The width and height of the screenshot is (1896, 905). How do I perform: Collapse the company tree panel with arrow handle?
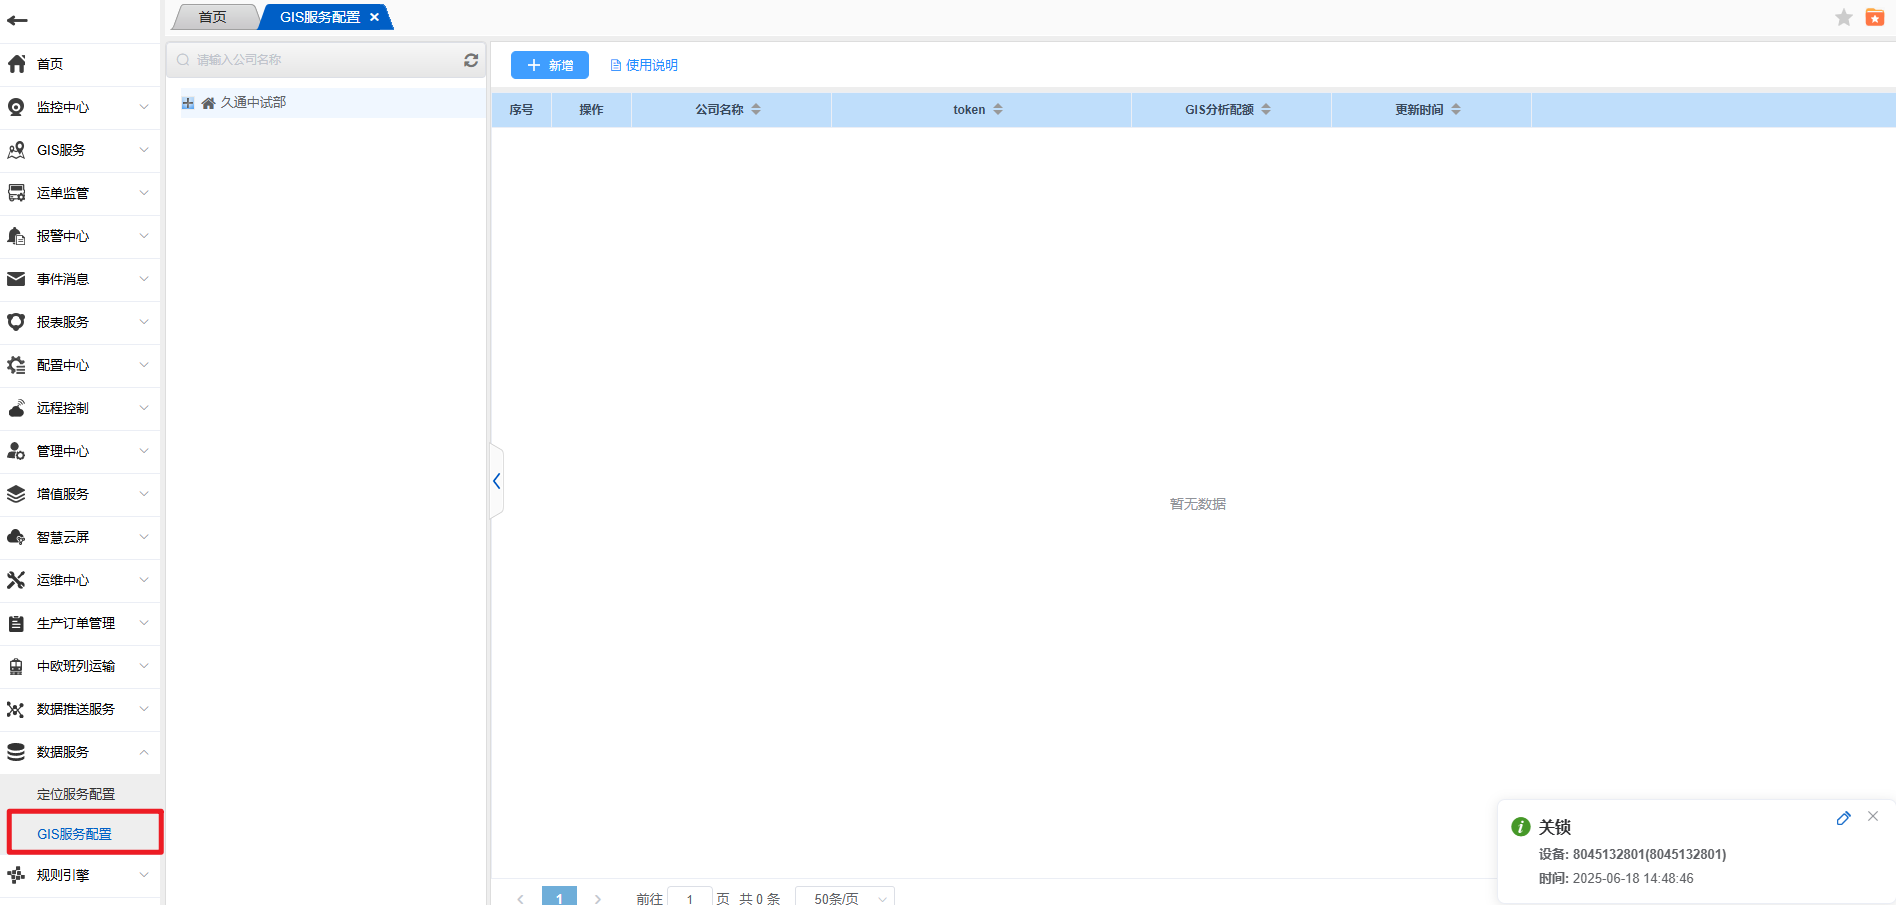pos(496,481)
